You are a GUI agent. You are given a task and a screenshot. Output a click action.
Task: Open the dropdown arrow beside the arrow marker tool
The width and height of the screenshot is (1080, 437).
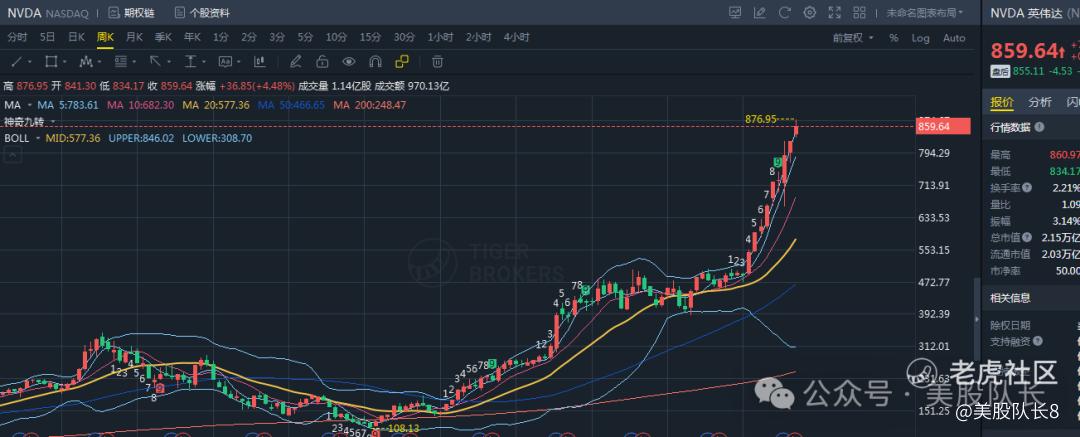[x=169, y=62]
